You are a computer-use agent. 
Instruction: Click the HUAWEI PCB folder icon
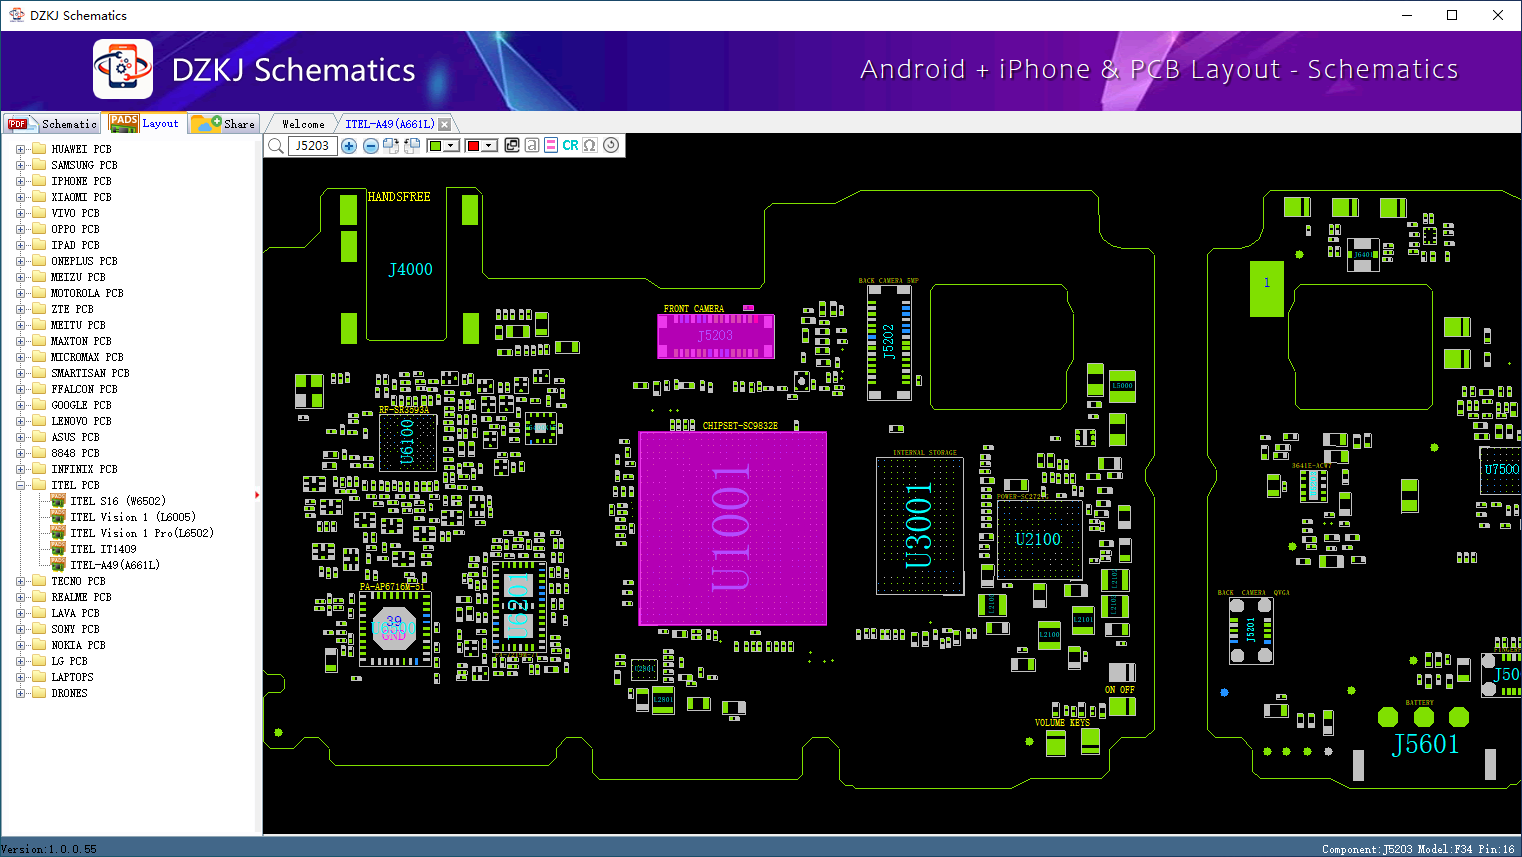coord(39,149)
